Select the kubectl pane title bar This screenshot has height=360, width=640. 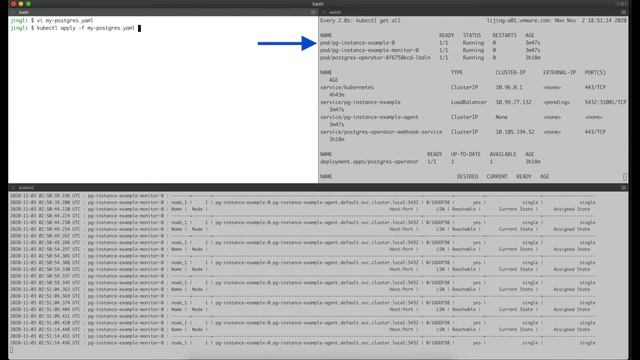click(x=318, y=188)
